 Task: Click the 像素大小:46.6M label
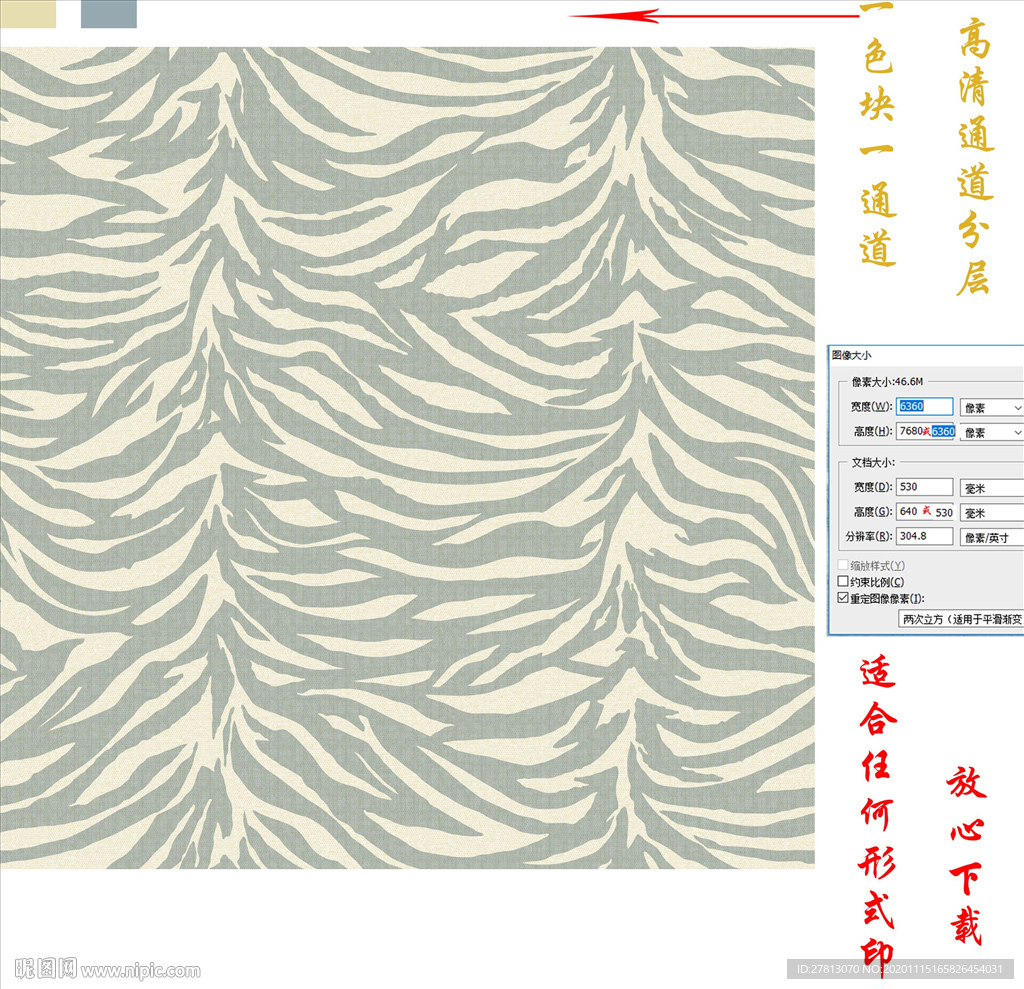pos(887,381)
